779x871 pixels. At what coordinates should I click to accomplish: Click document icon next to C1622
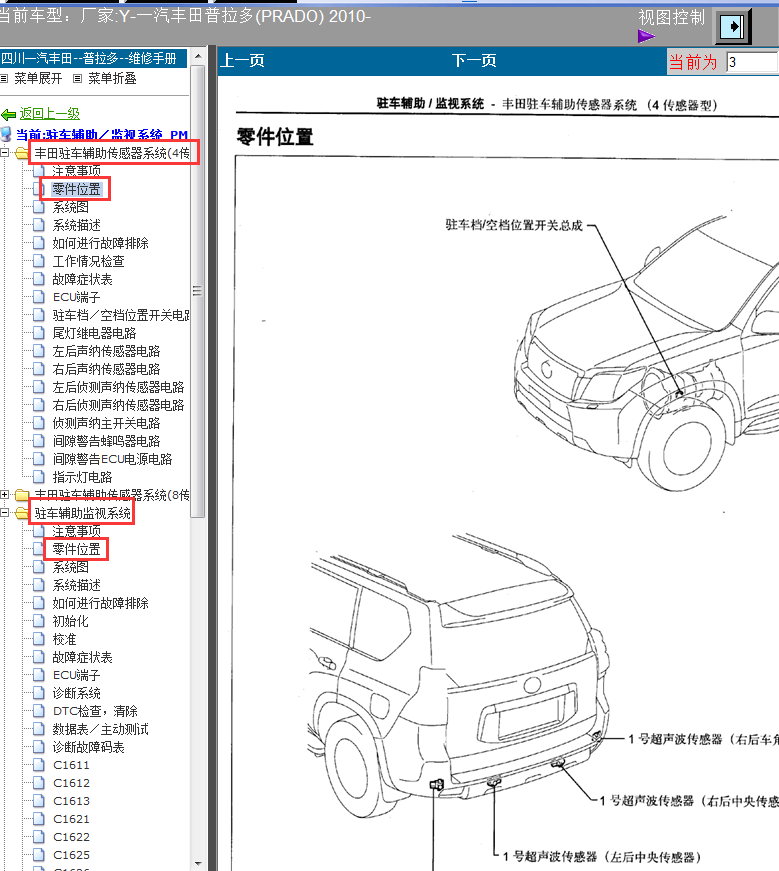click(38, 837)
